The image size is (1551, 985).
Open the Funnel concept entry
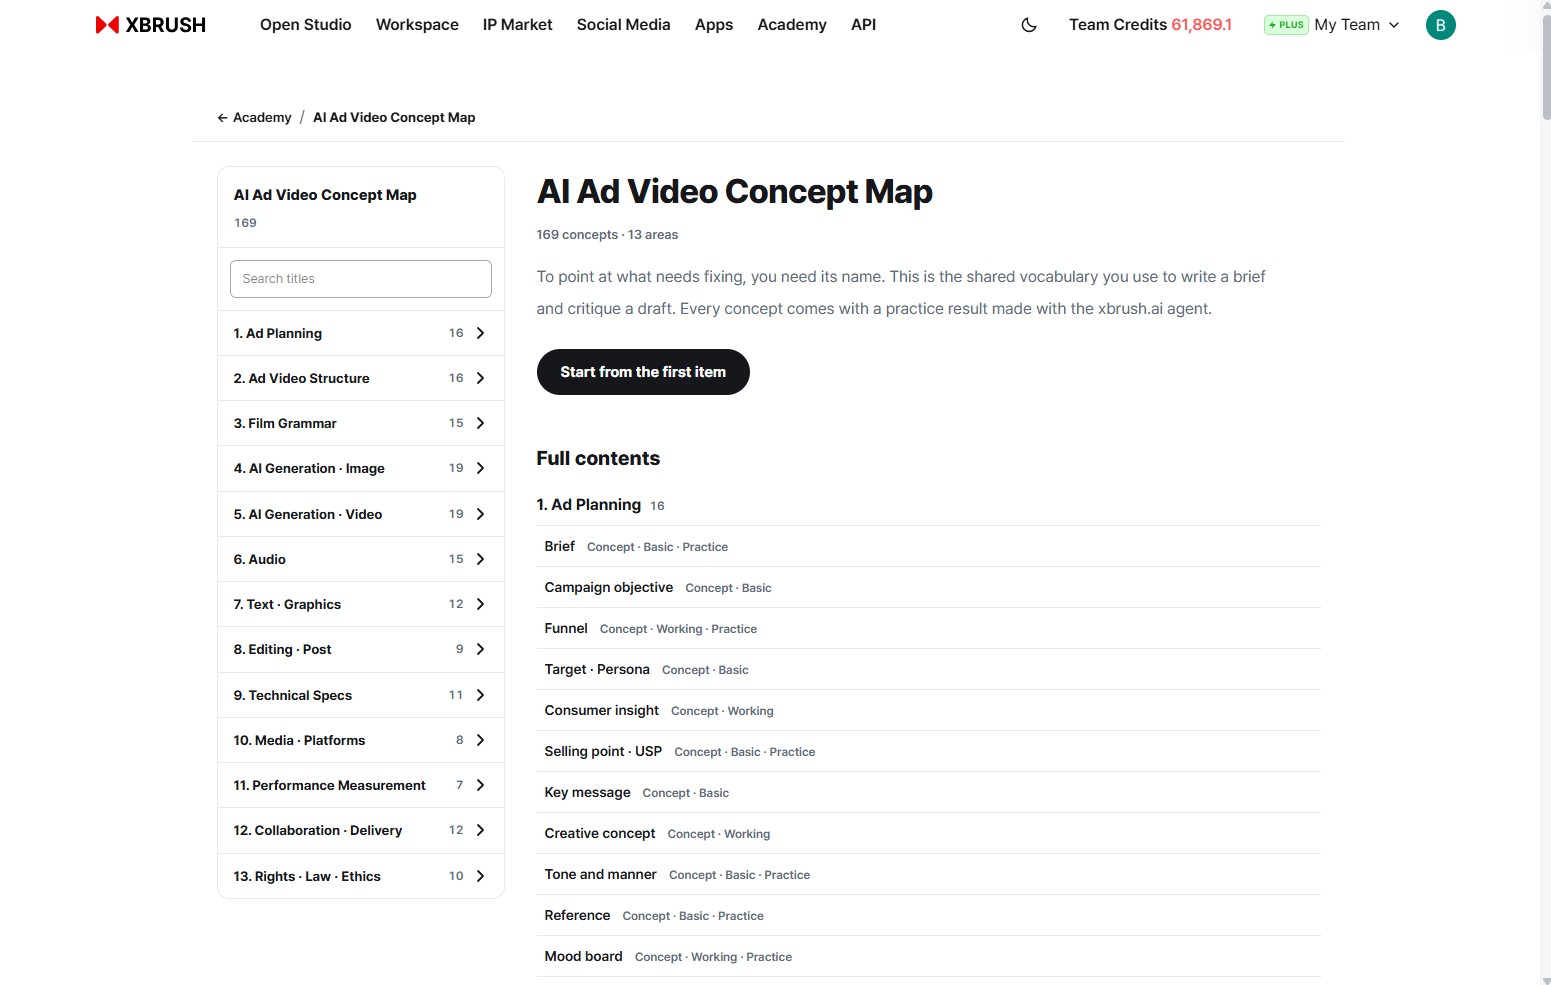tap(929, 628)
